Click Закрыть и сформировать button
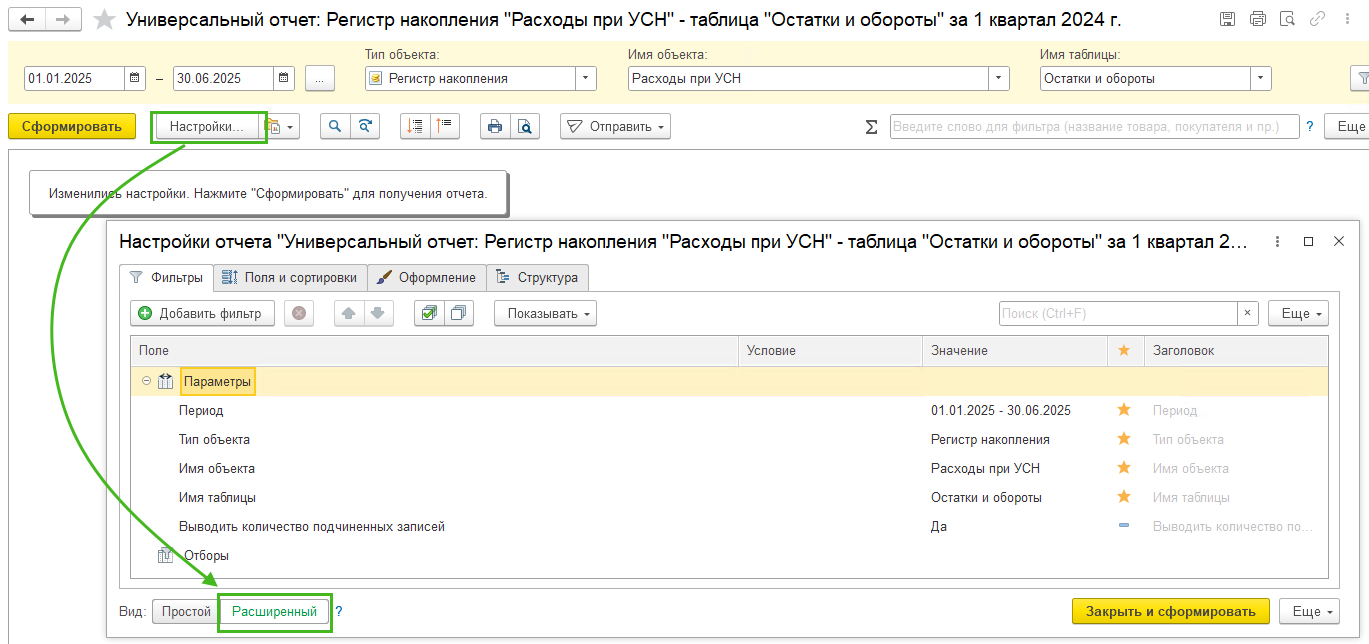 click(1171, 611)
